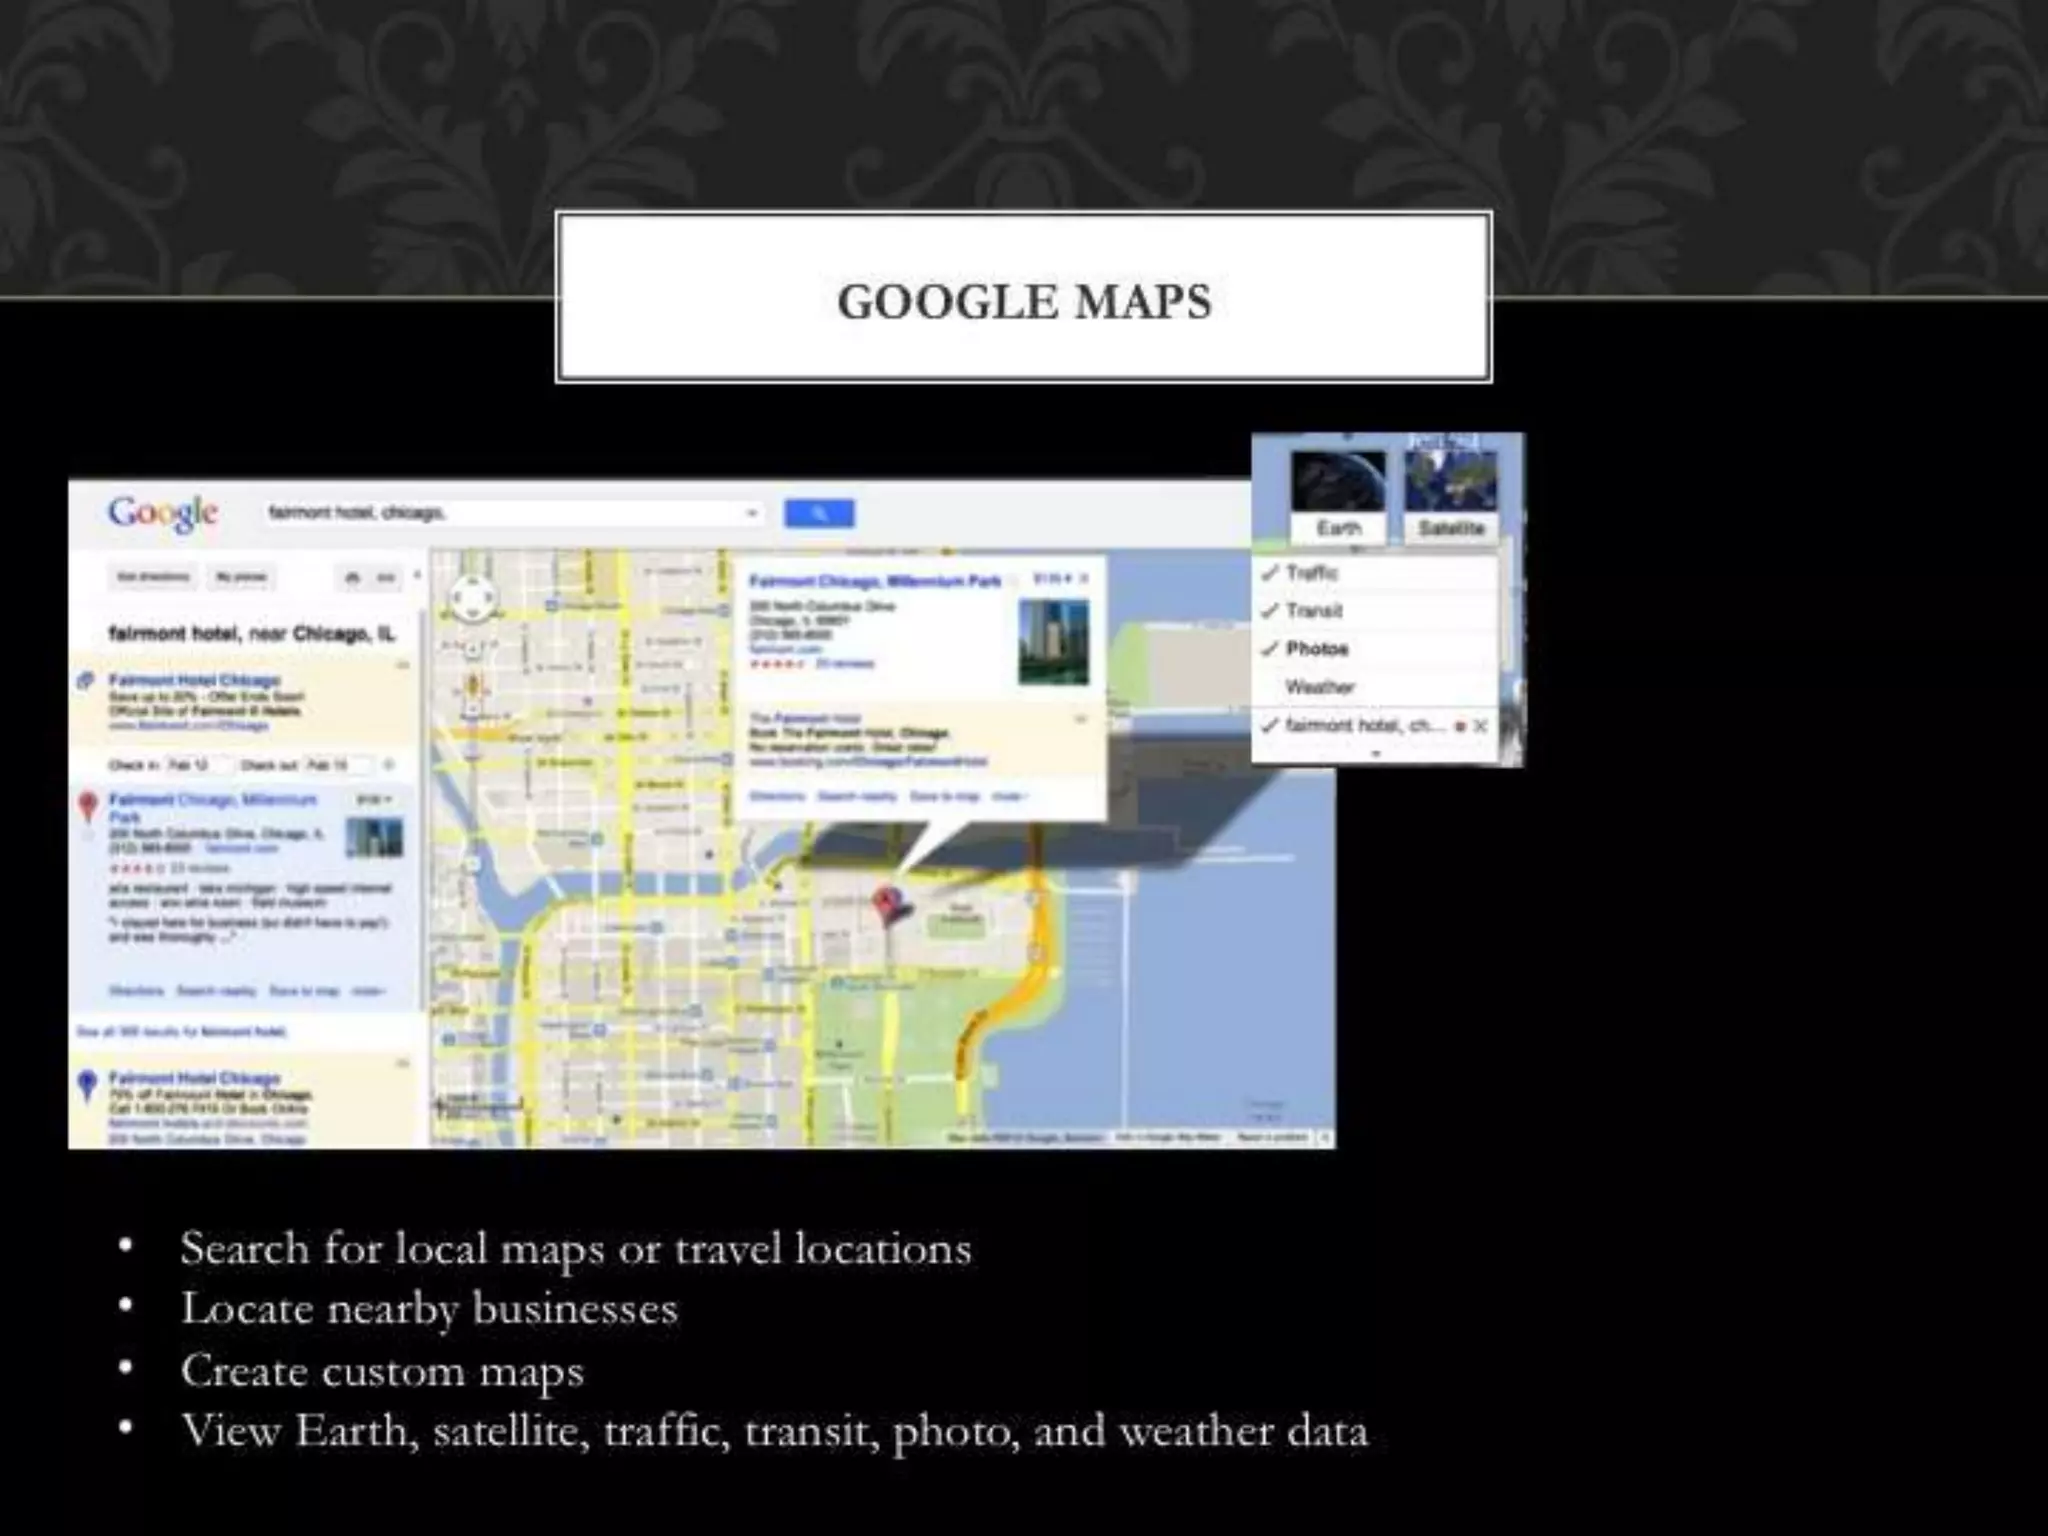This screenshot has height=1536, width=2048.
Task: Click the star rating reviews link in sidebar
Action: tap(170, 868)
